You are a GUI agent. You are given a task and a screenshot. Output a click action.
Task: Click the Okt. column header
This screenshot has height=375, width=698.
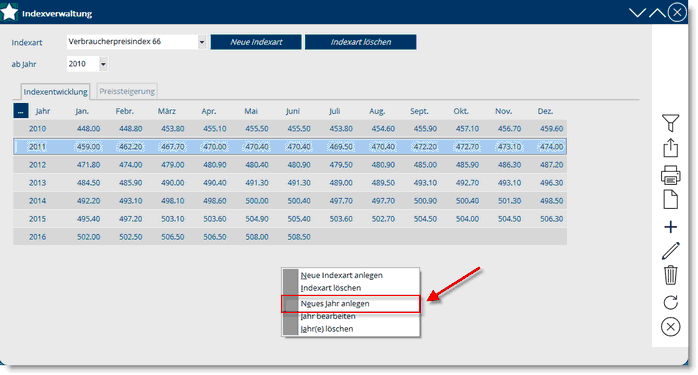(x=461, y=111)
